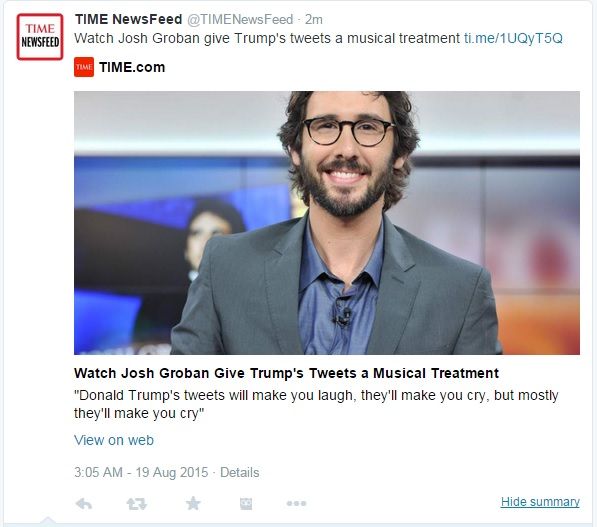The image size is (597, 527).
Task: Click the red TIME.com logo icon
Action: (84, 67)
